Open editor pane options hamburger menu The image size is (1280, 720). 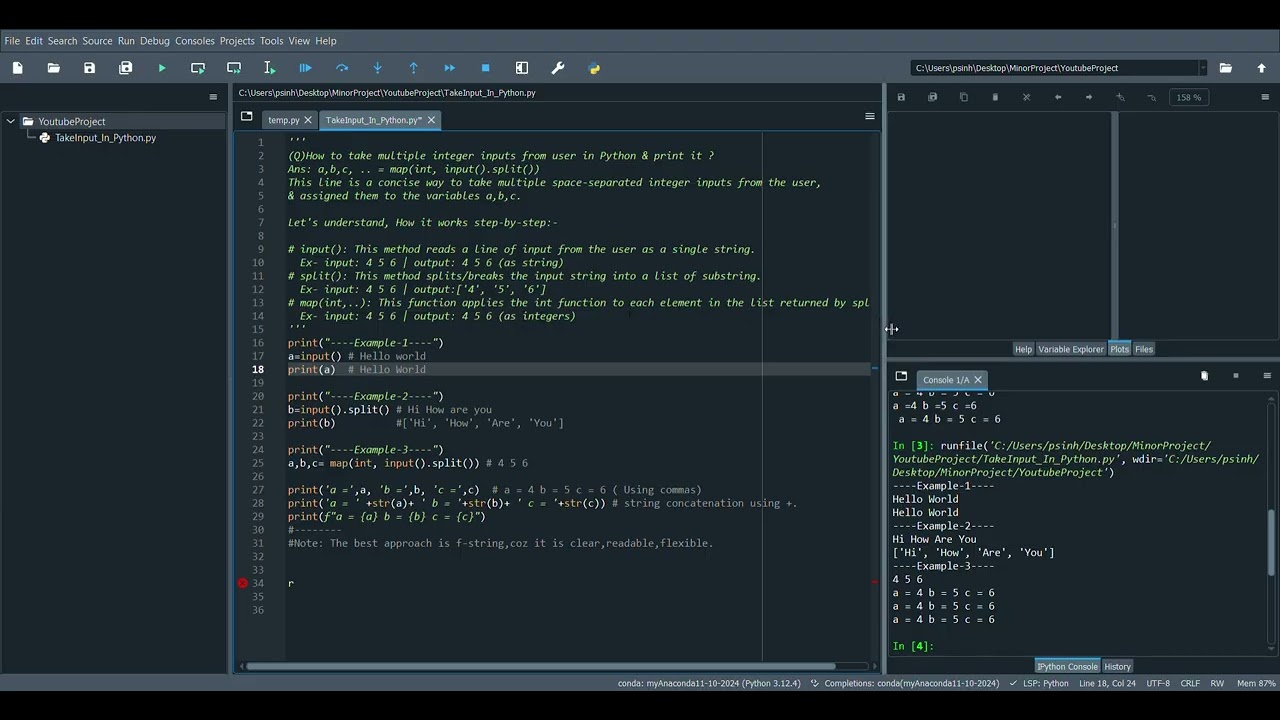[870, 117]
